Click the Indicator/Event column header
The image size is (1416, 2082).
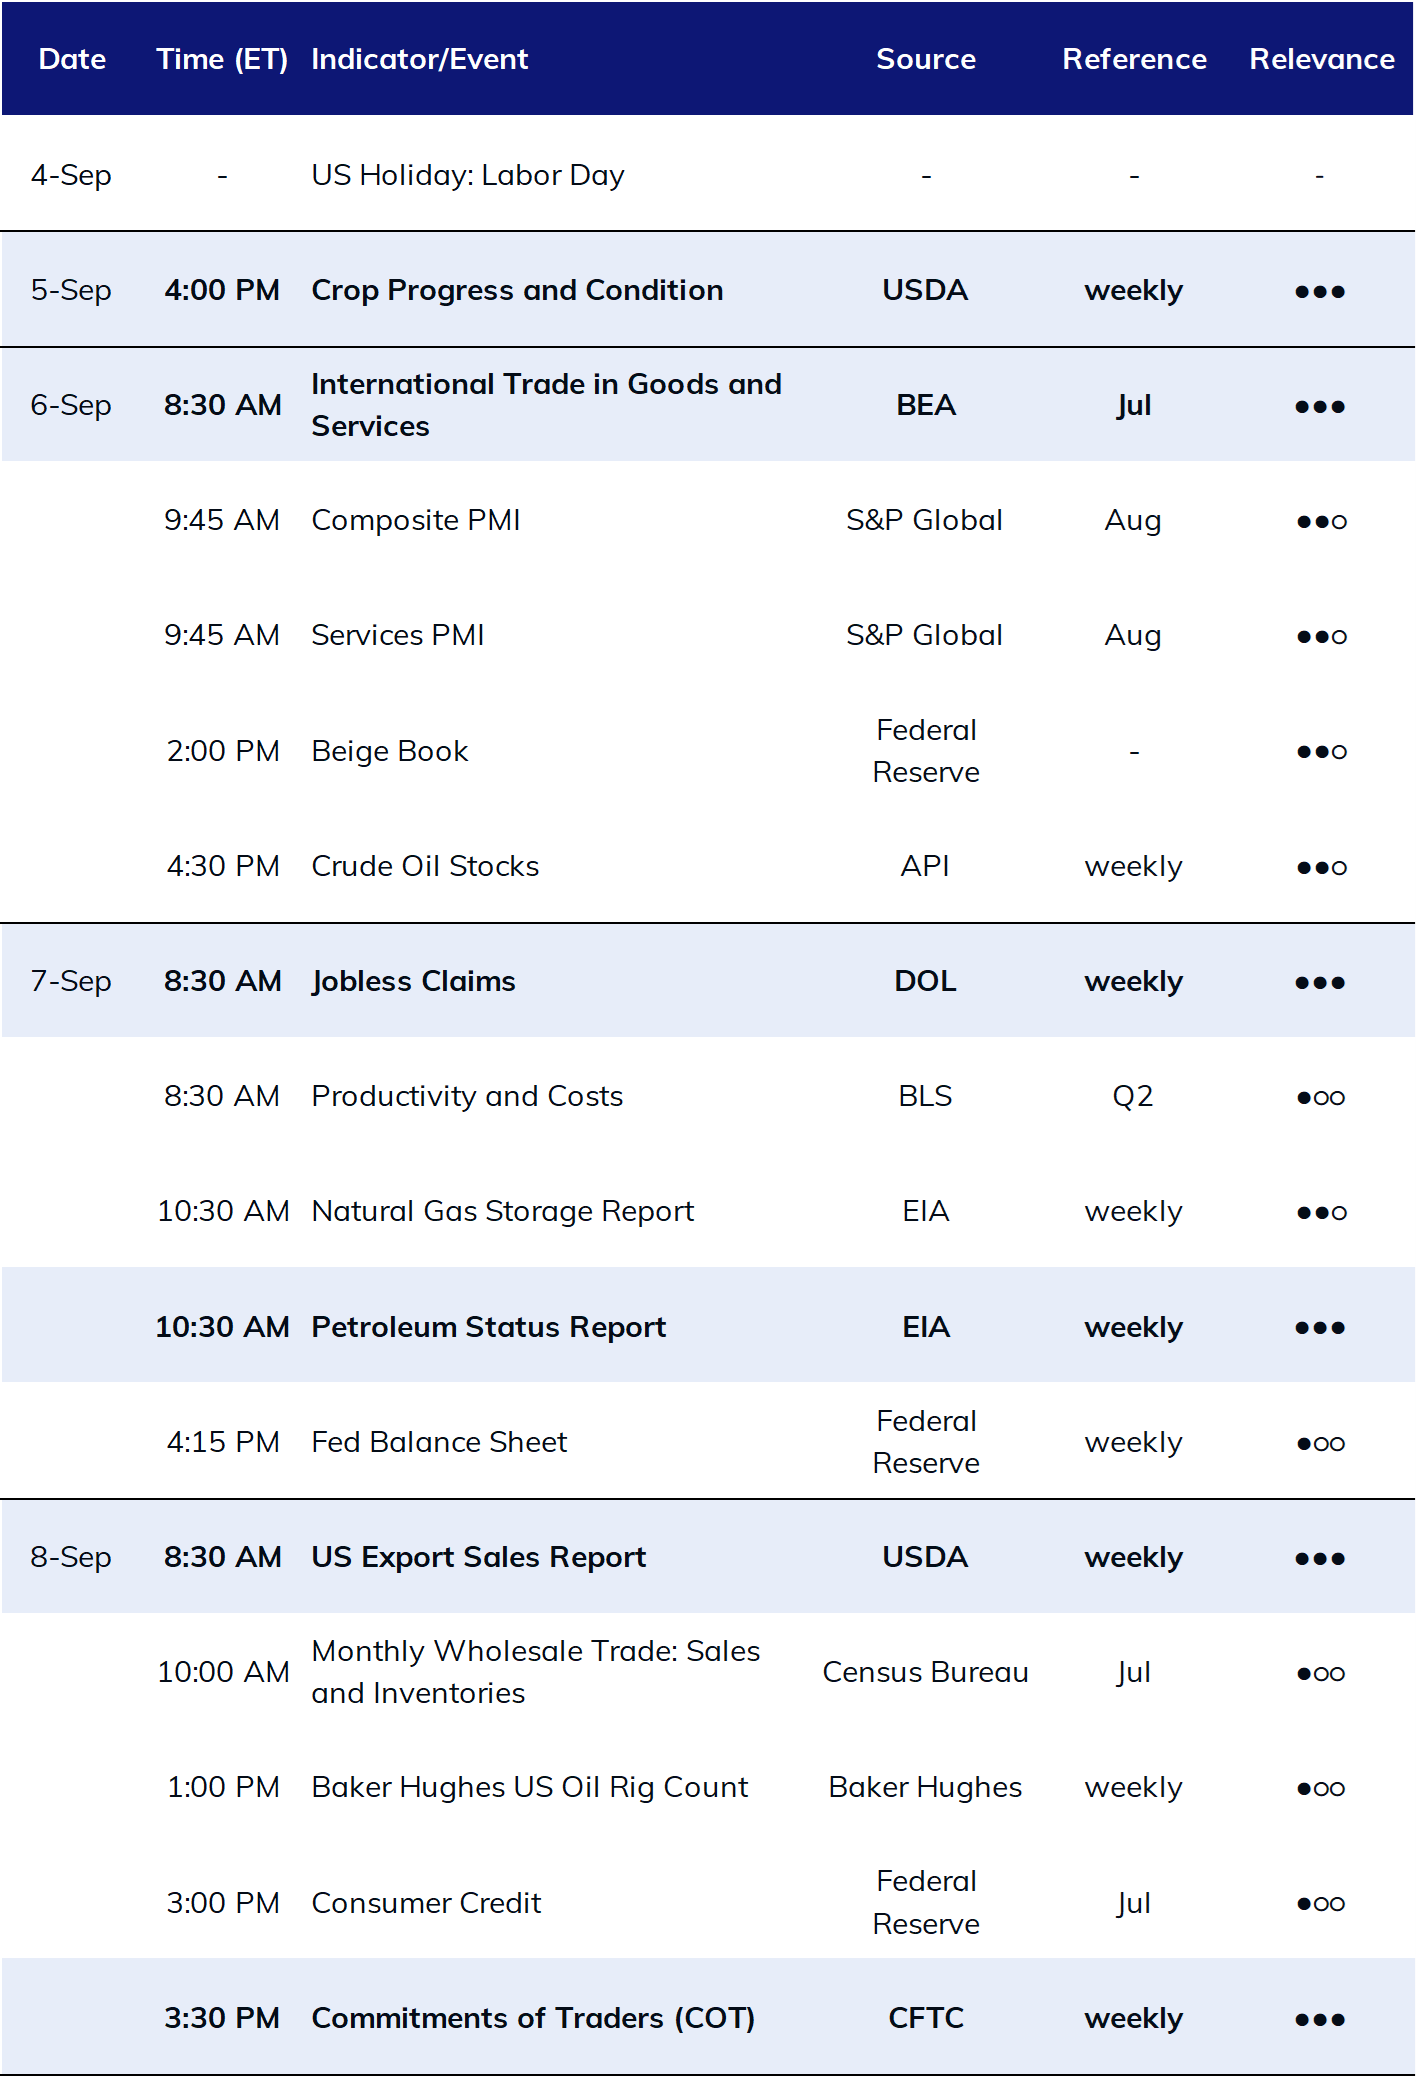420,59
